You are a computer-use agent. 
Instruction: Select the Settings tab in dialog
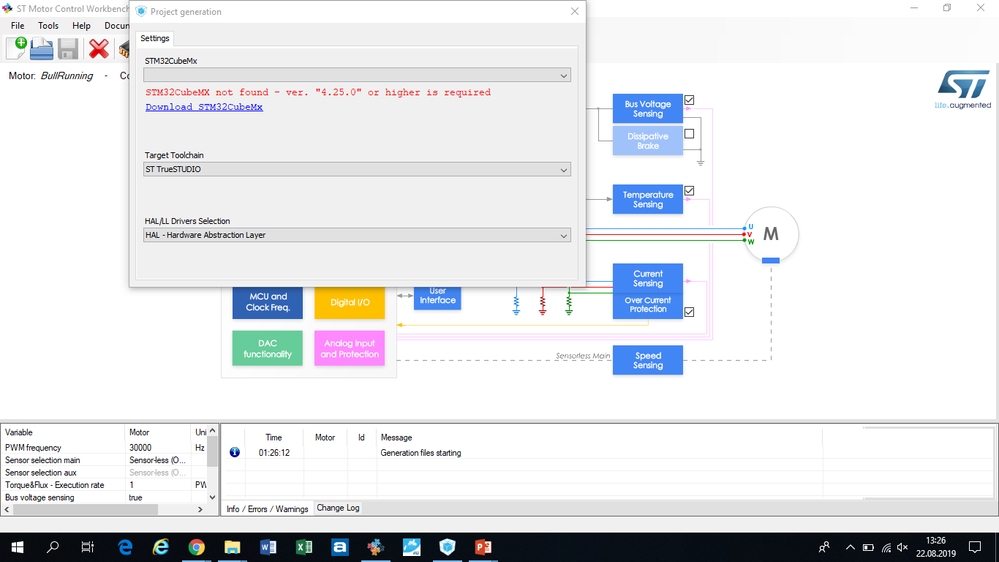155,38
